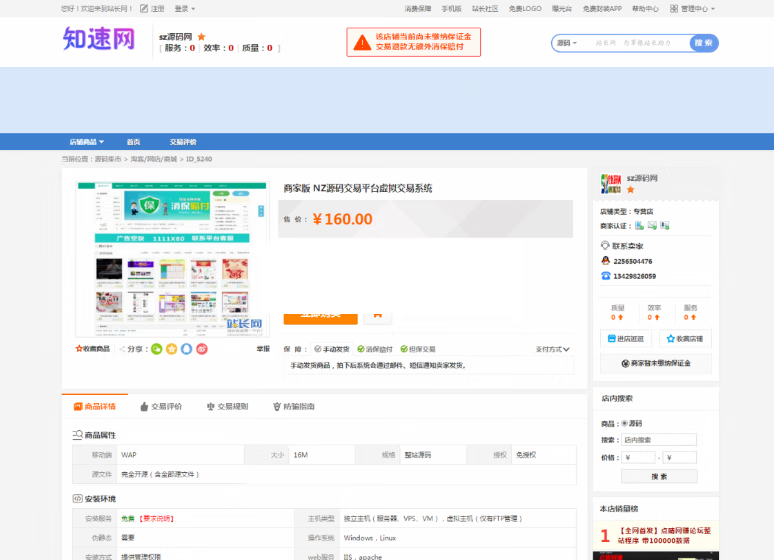The width and height of the screenshot is (774, 560).
Task: Click the green WeChat share icon
Action: coord(156,349)
